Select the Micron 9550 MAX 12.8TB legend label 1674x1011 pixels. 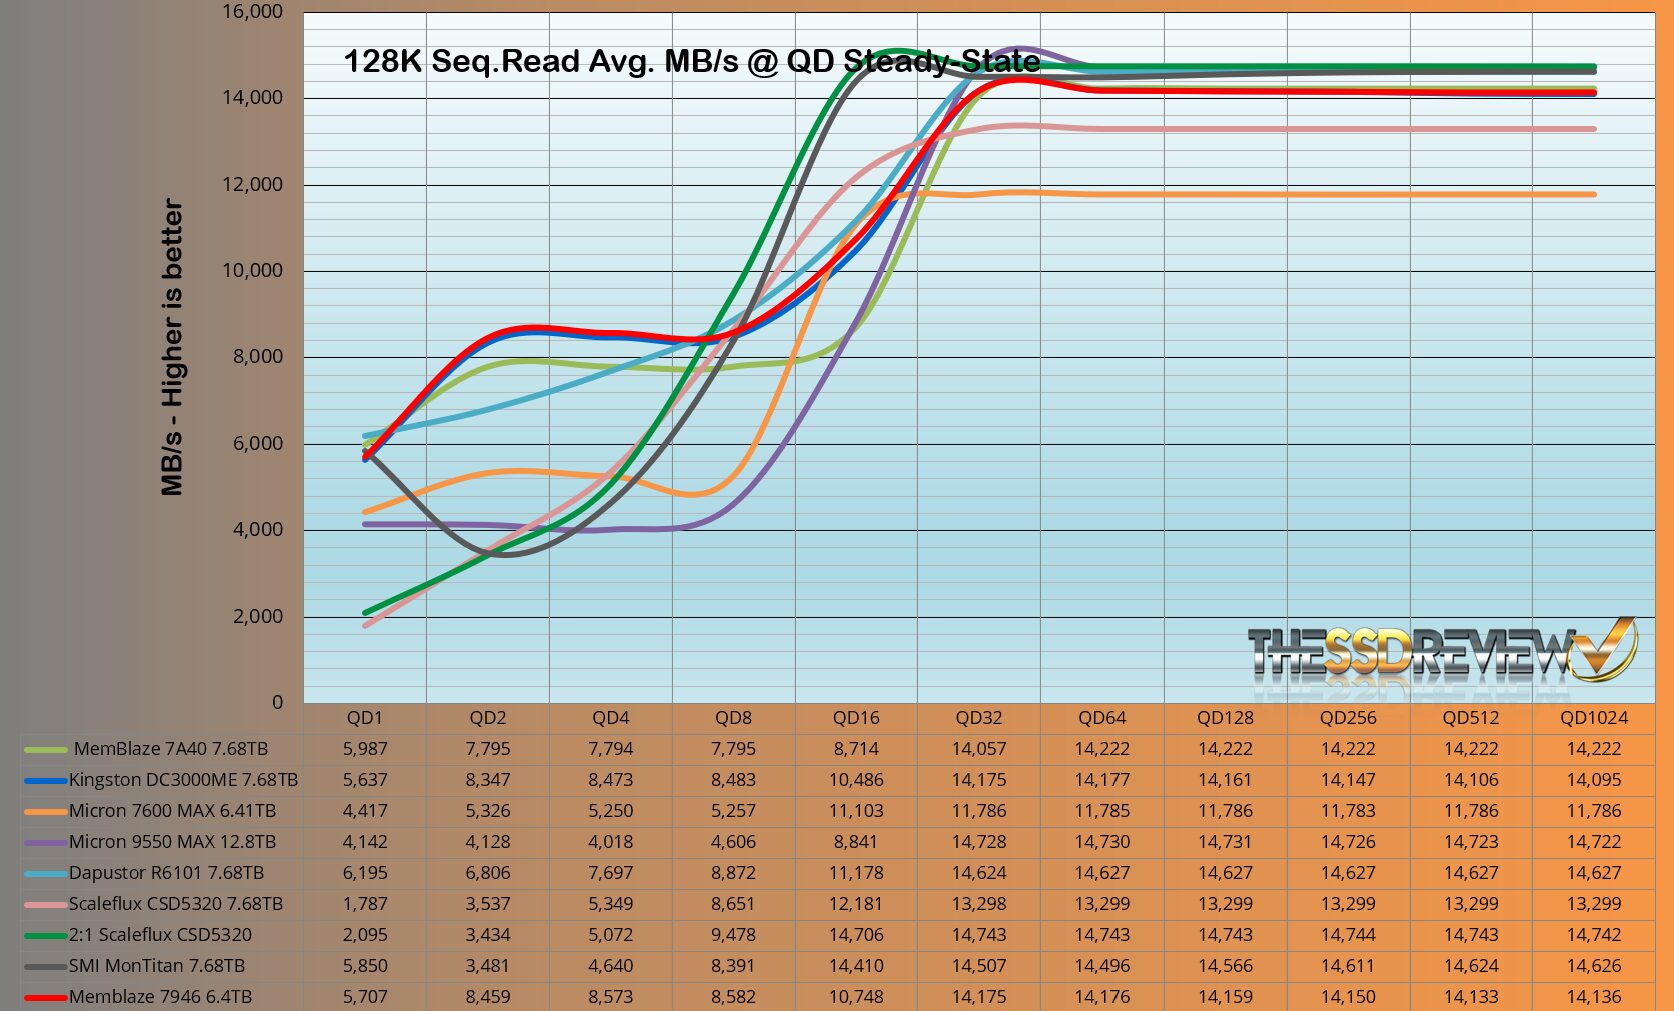172,842
